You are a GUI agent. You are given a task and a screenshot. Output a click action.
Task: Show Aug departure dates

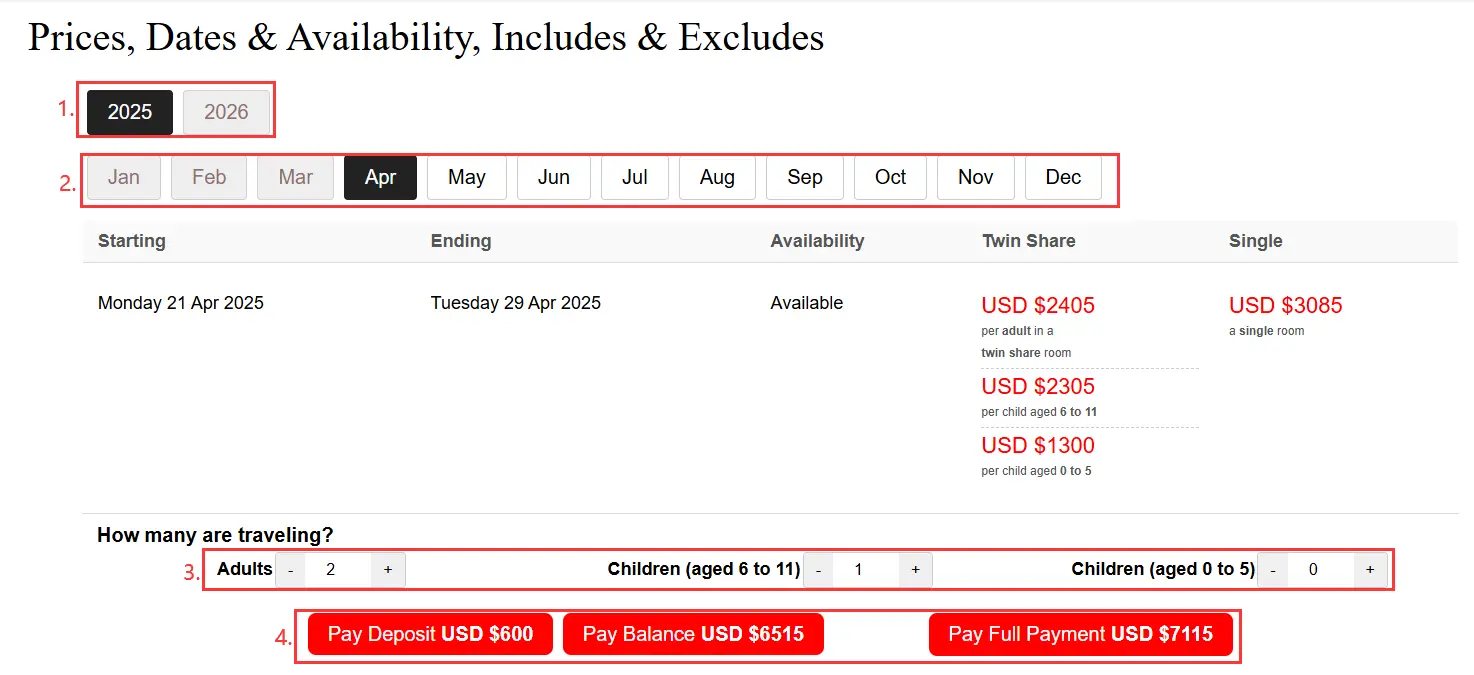(x=717, y=177)
